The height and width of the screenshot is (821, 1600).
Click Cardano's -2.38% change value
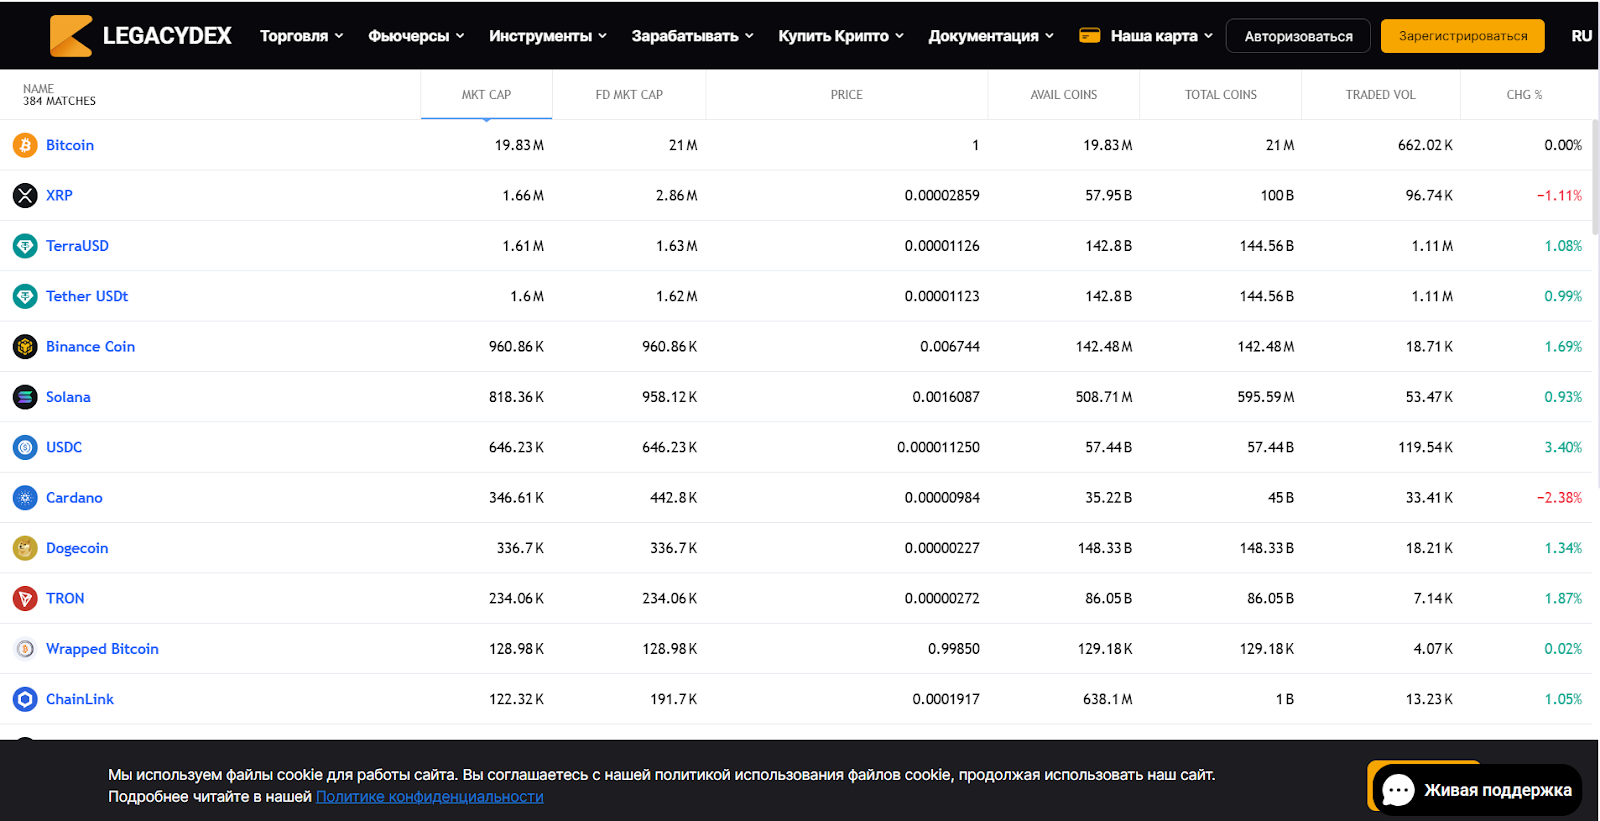point(1559,498)
